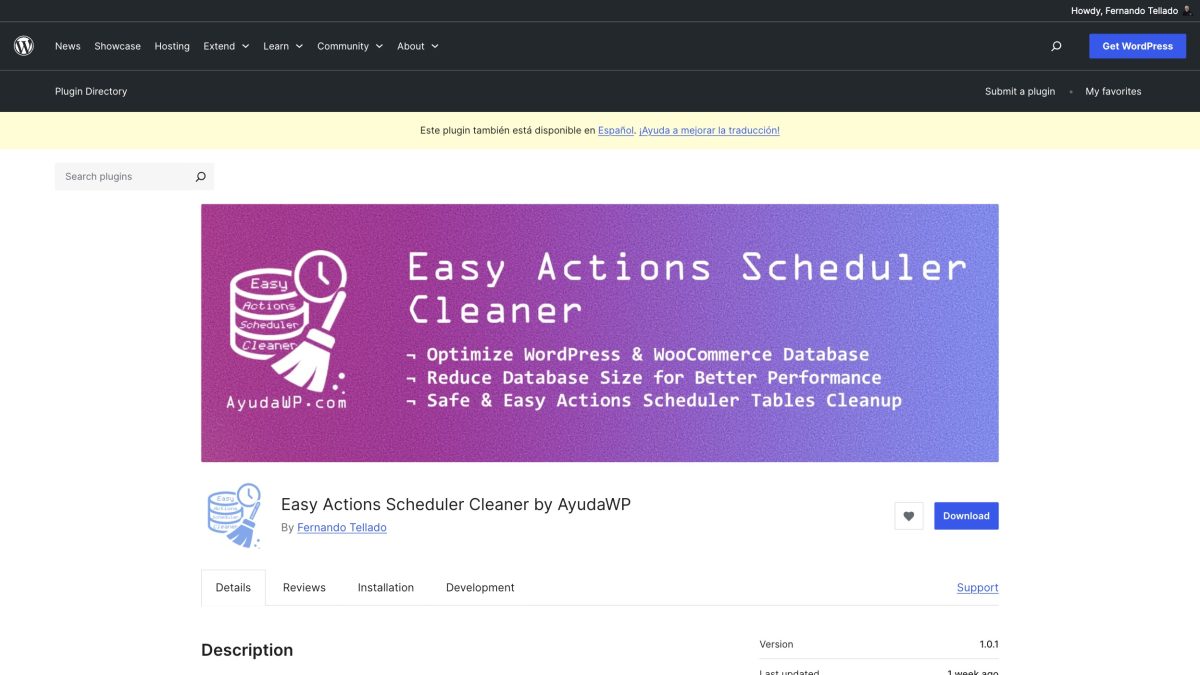Expand the About menu chevron
Image resolution: width=1200 pixels, height=675 pixels.
(x=435, y=46)
